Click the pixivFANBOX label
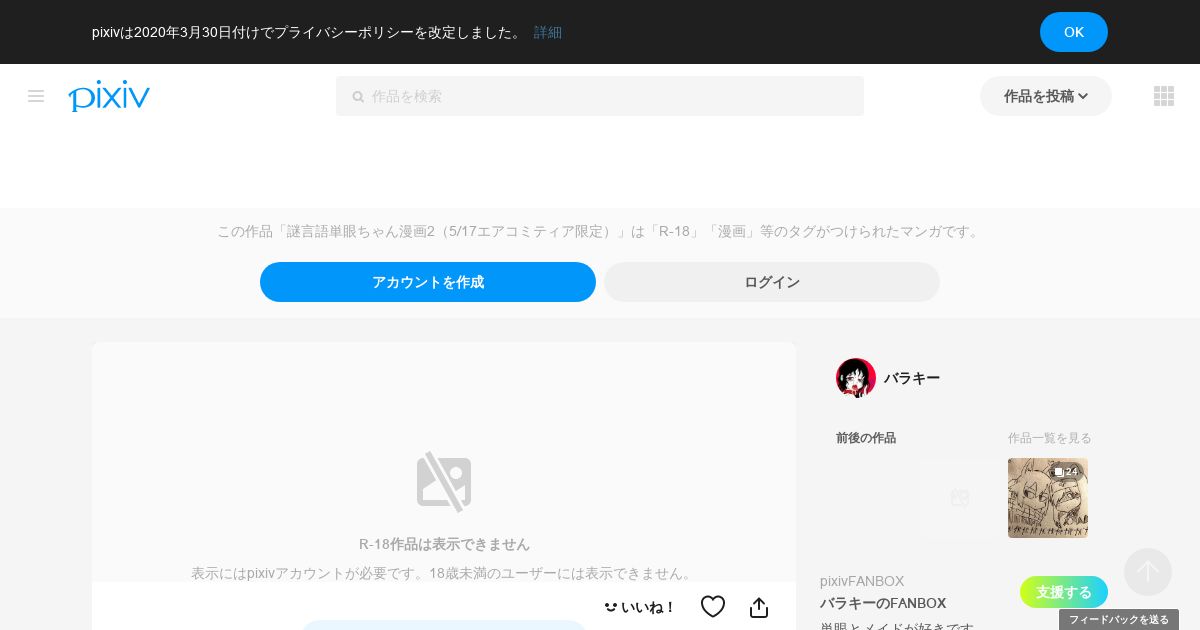This screenshot has width=1200, height=630. (862, 581)
